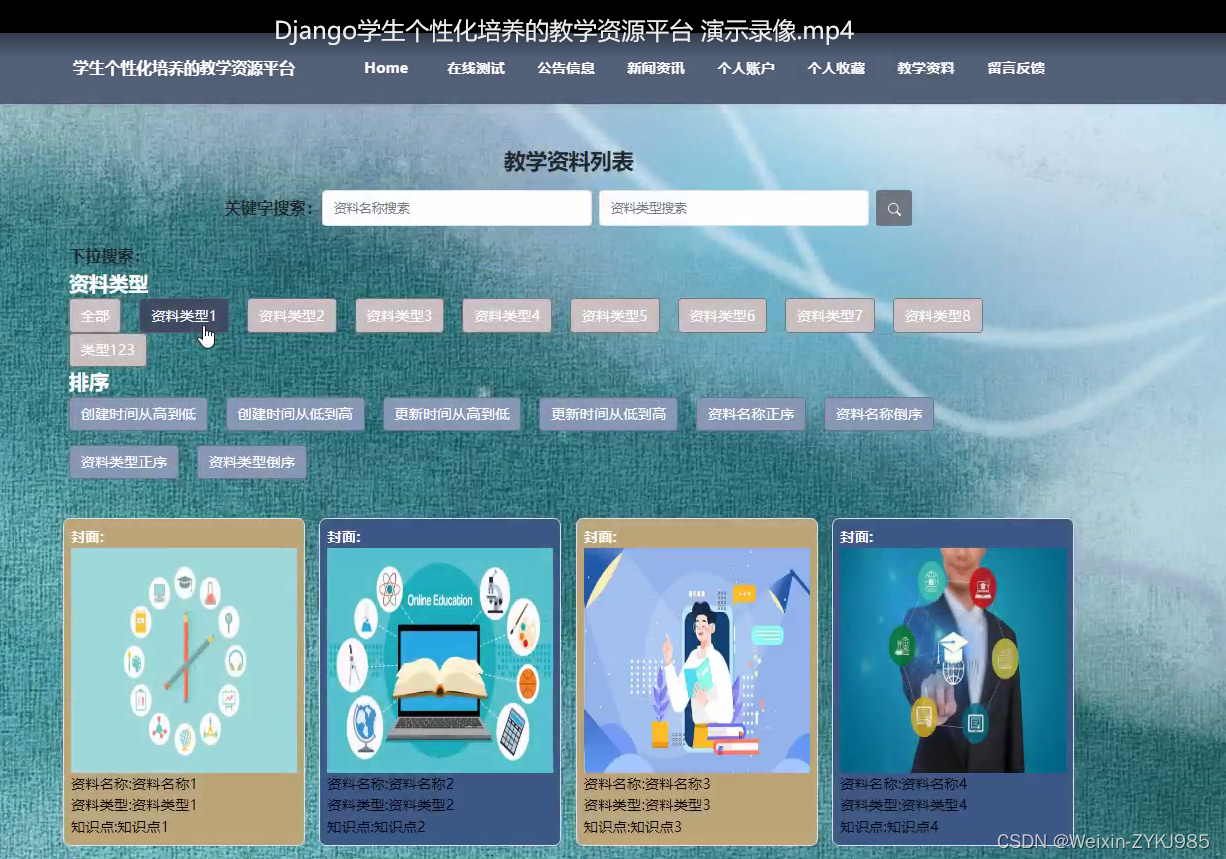
Task: Click text 资料类型:资料类型4 in fourth card
Action: 904,805
